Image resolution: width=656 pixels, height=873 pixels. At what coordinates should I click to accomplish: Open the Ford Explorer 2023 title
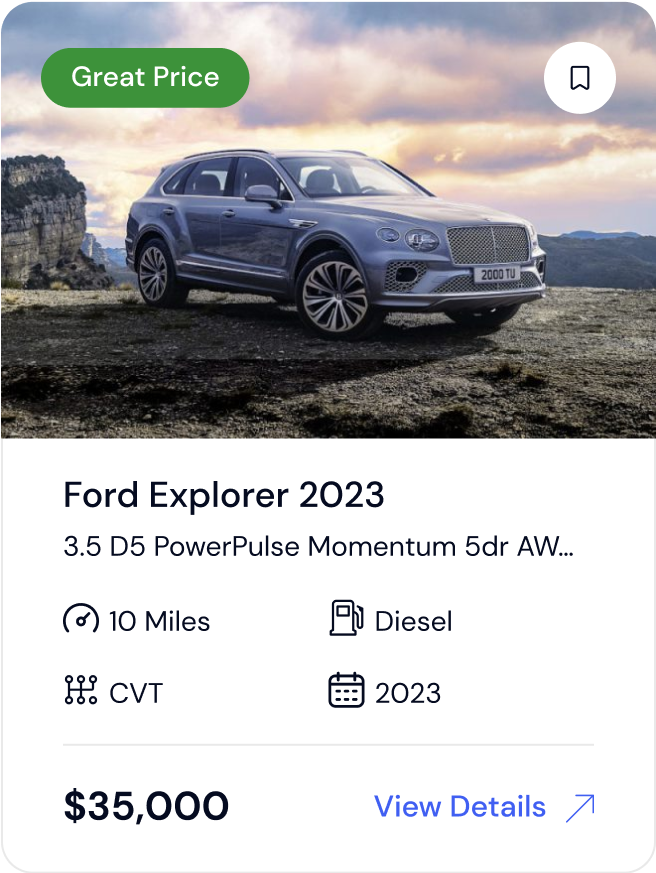tap(224, 494)
